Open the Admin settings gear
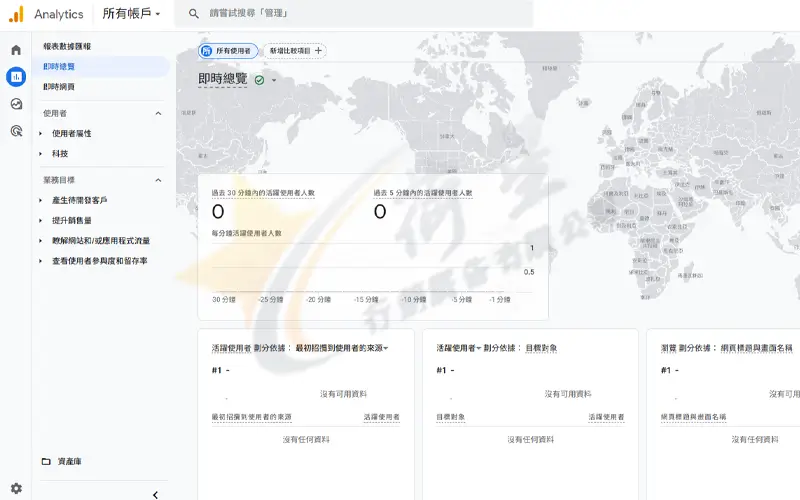The width and height of the screenshot is (800, 500). pos(16,488)
